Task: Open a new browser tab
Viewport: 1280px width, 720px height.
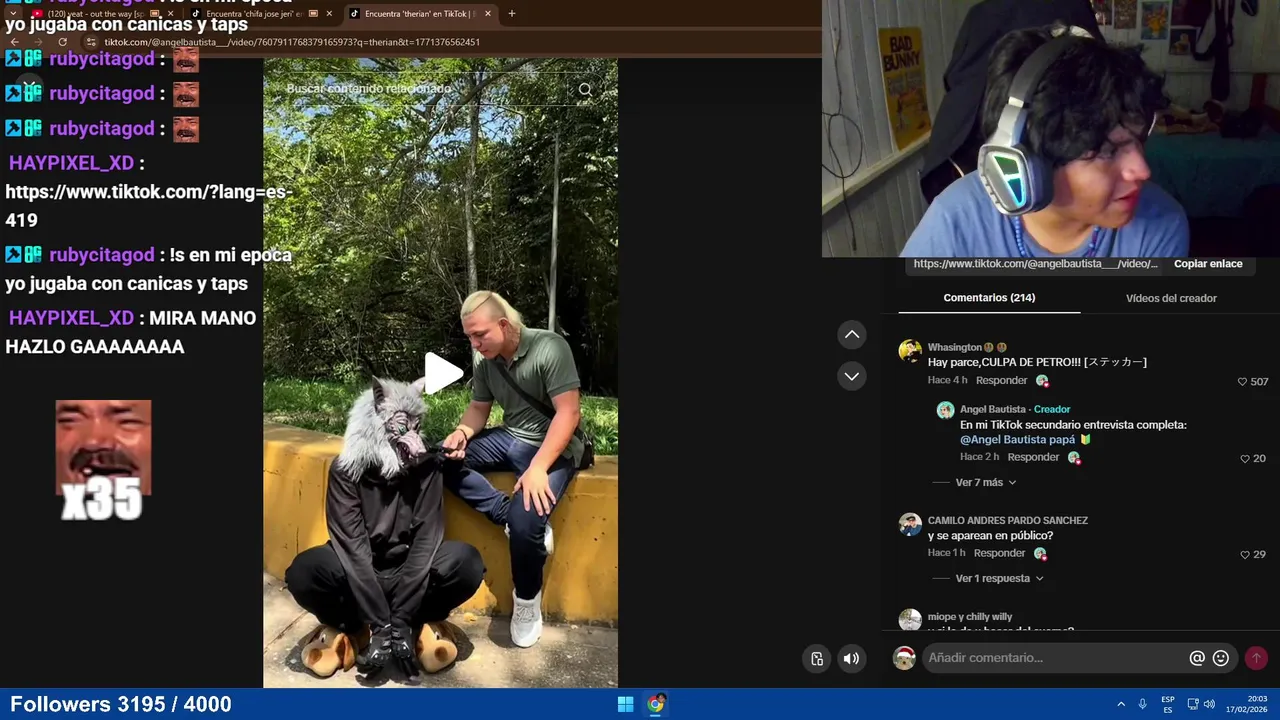Action: tap(512, 14)
